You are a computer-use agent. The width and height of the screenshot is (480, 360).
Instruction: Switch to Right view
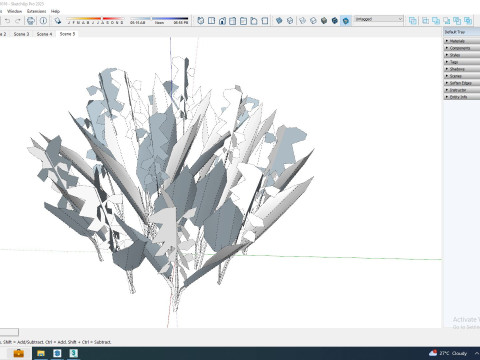point(233,21)
